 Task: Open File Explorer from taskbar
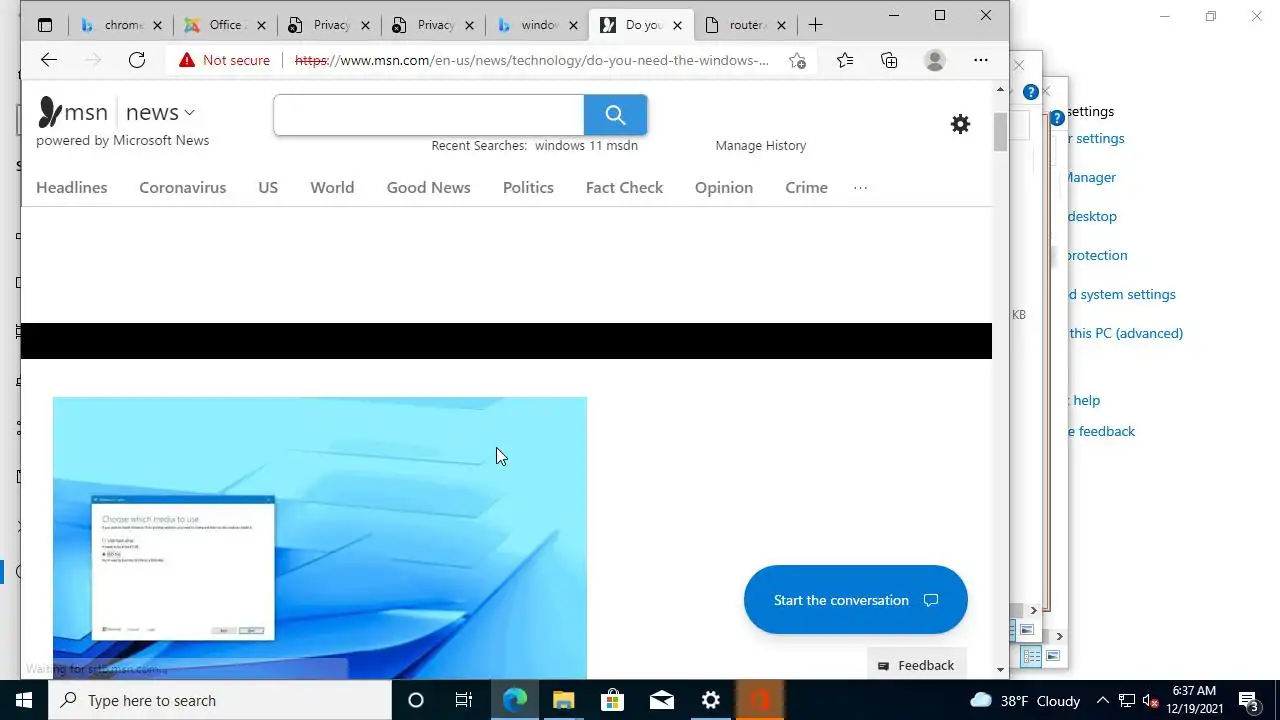click(x=563, y=700)
